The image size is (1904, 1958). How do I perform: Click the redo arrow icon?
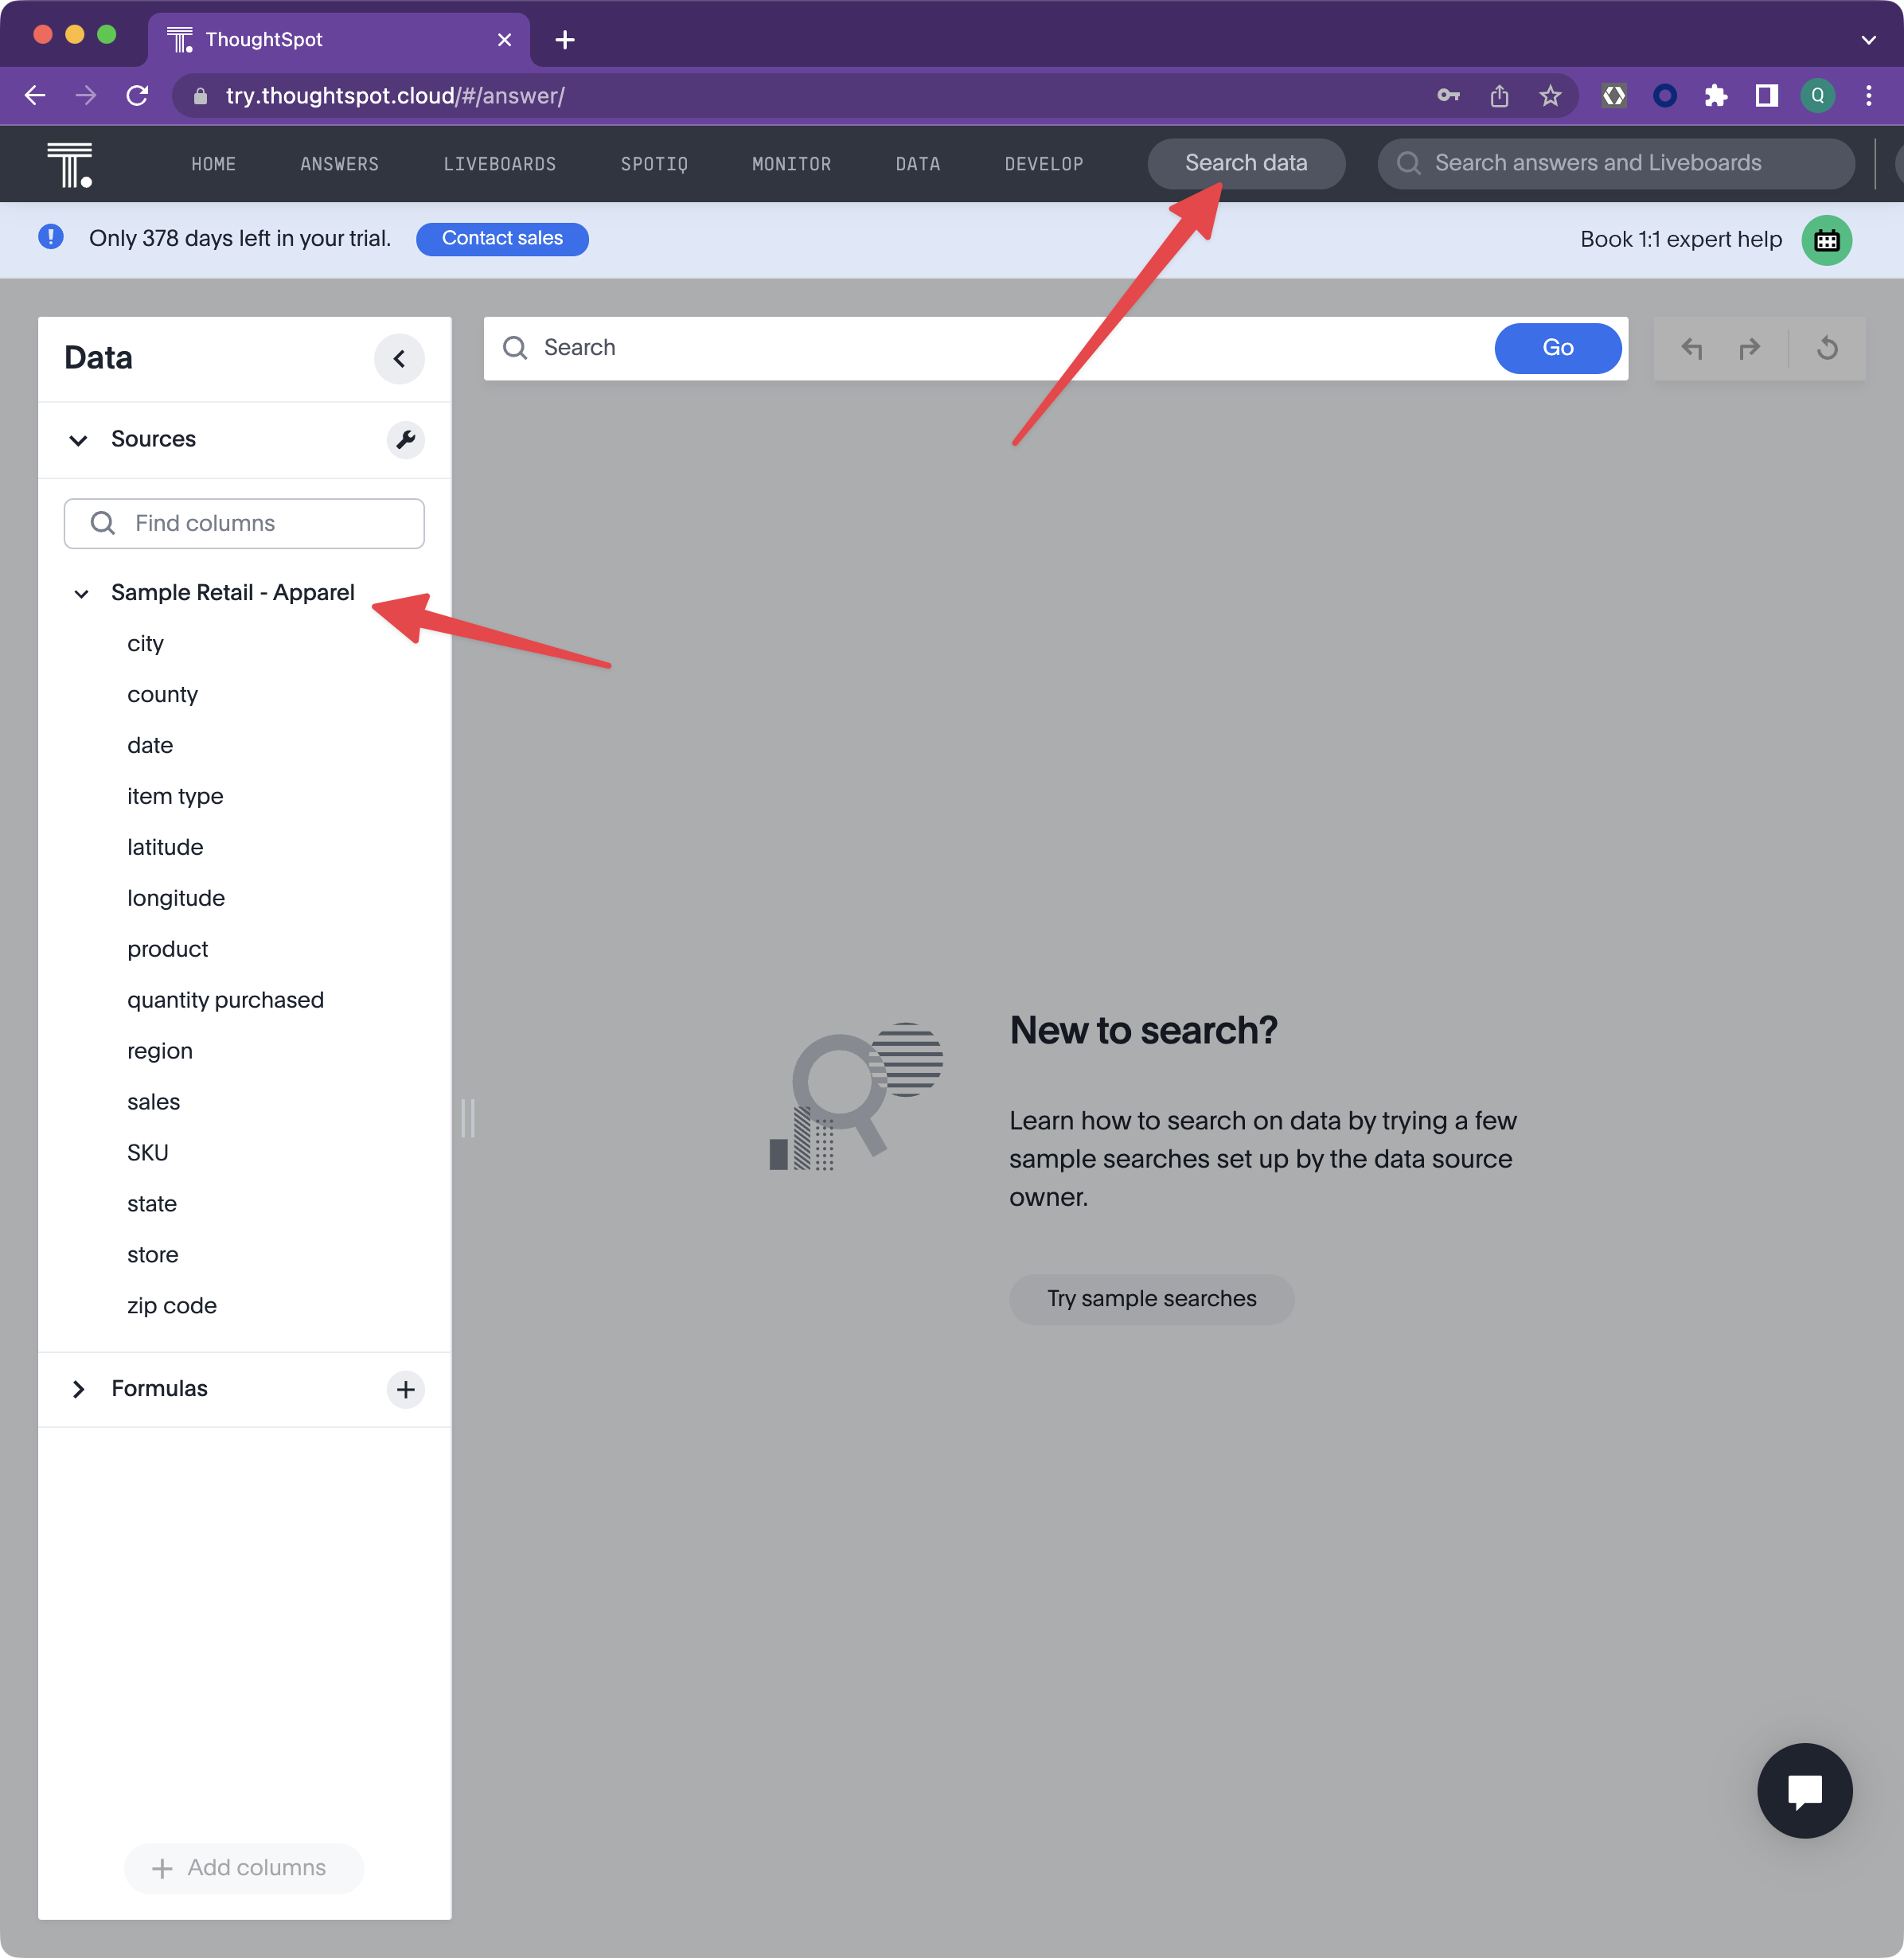(1749, 348)
